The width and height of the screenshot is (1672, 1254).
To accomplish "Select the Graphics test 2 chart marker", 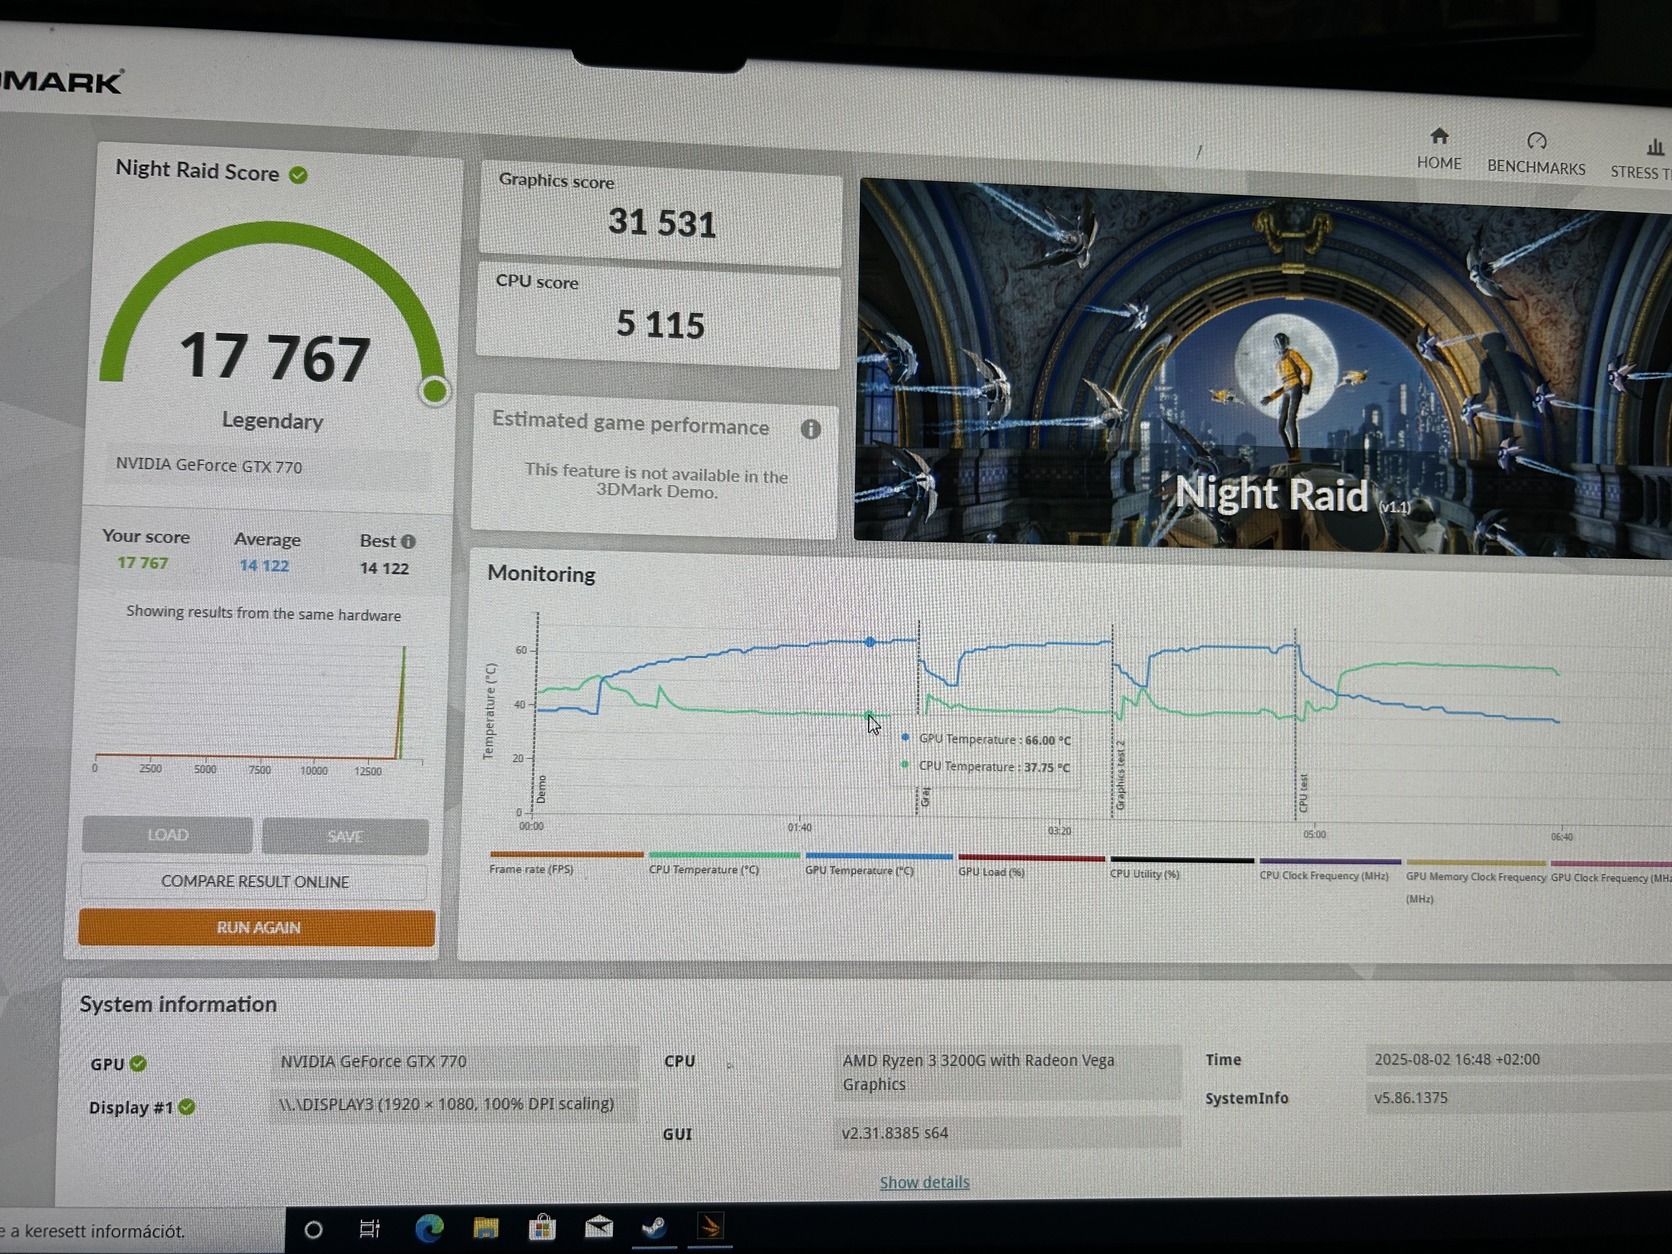I will [1120, 775].
